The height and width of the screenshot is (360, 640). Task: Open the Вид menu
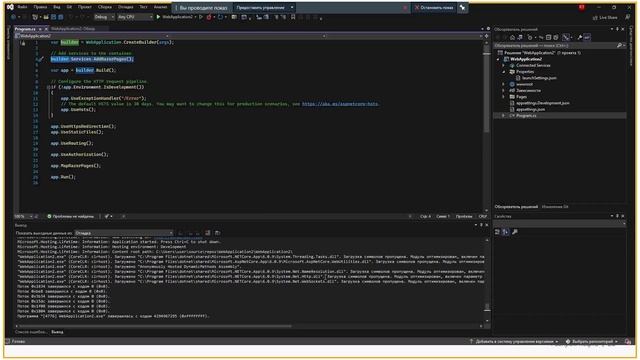57,7
